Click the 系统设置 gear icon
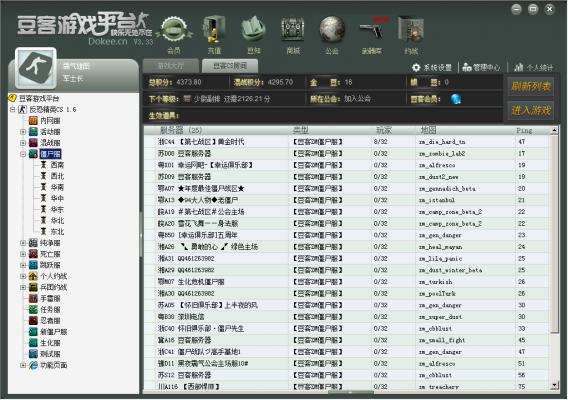This screenshot has height=400, width=568. 416,67
